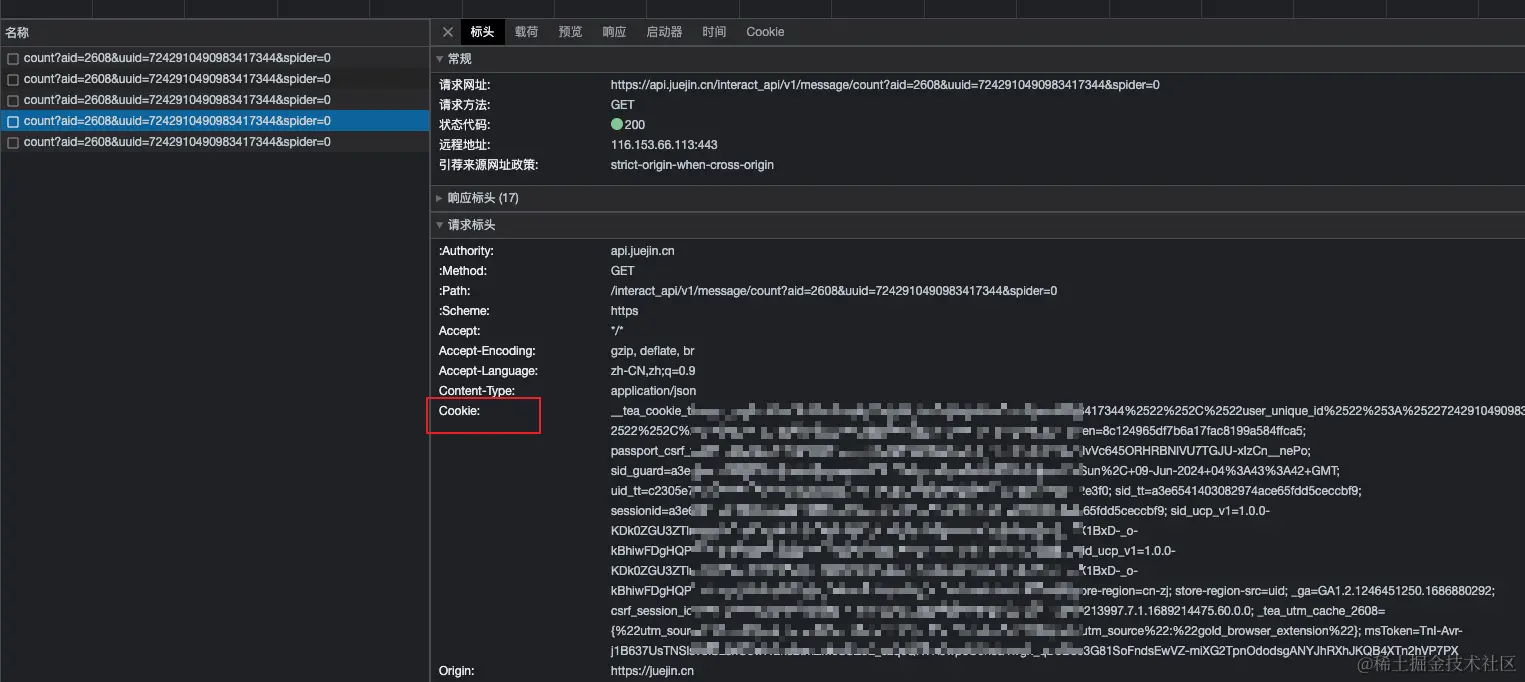1525x682 pixels.
Task: Open the 载荷 tab
Action: coord(526,32)
